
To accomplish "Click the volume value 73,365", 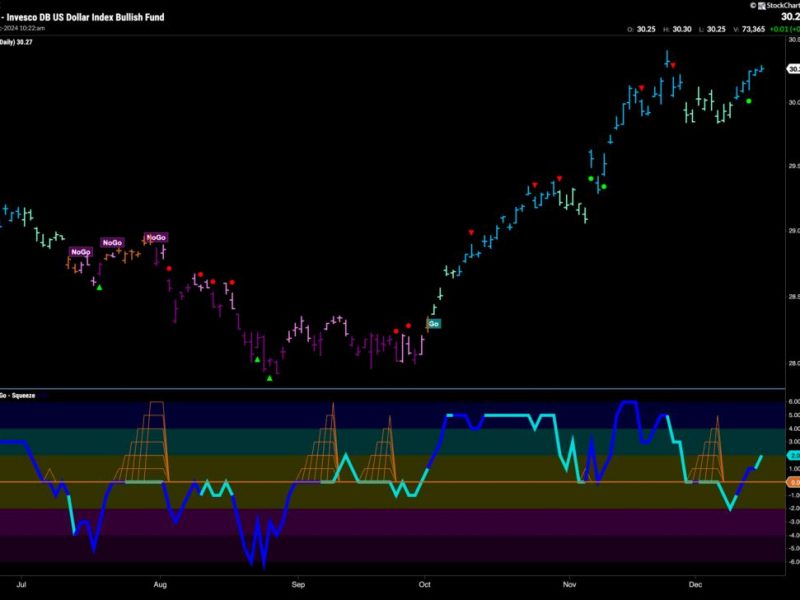I will [754, 29].
